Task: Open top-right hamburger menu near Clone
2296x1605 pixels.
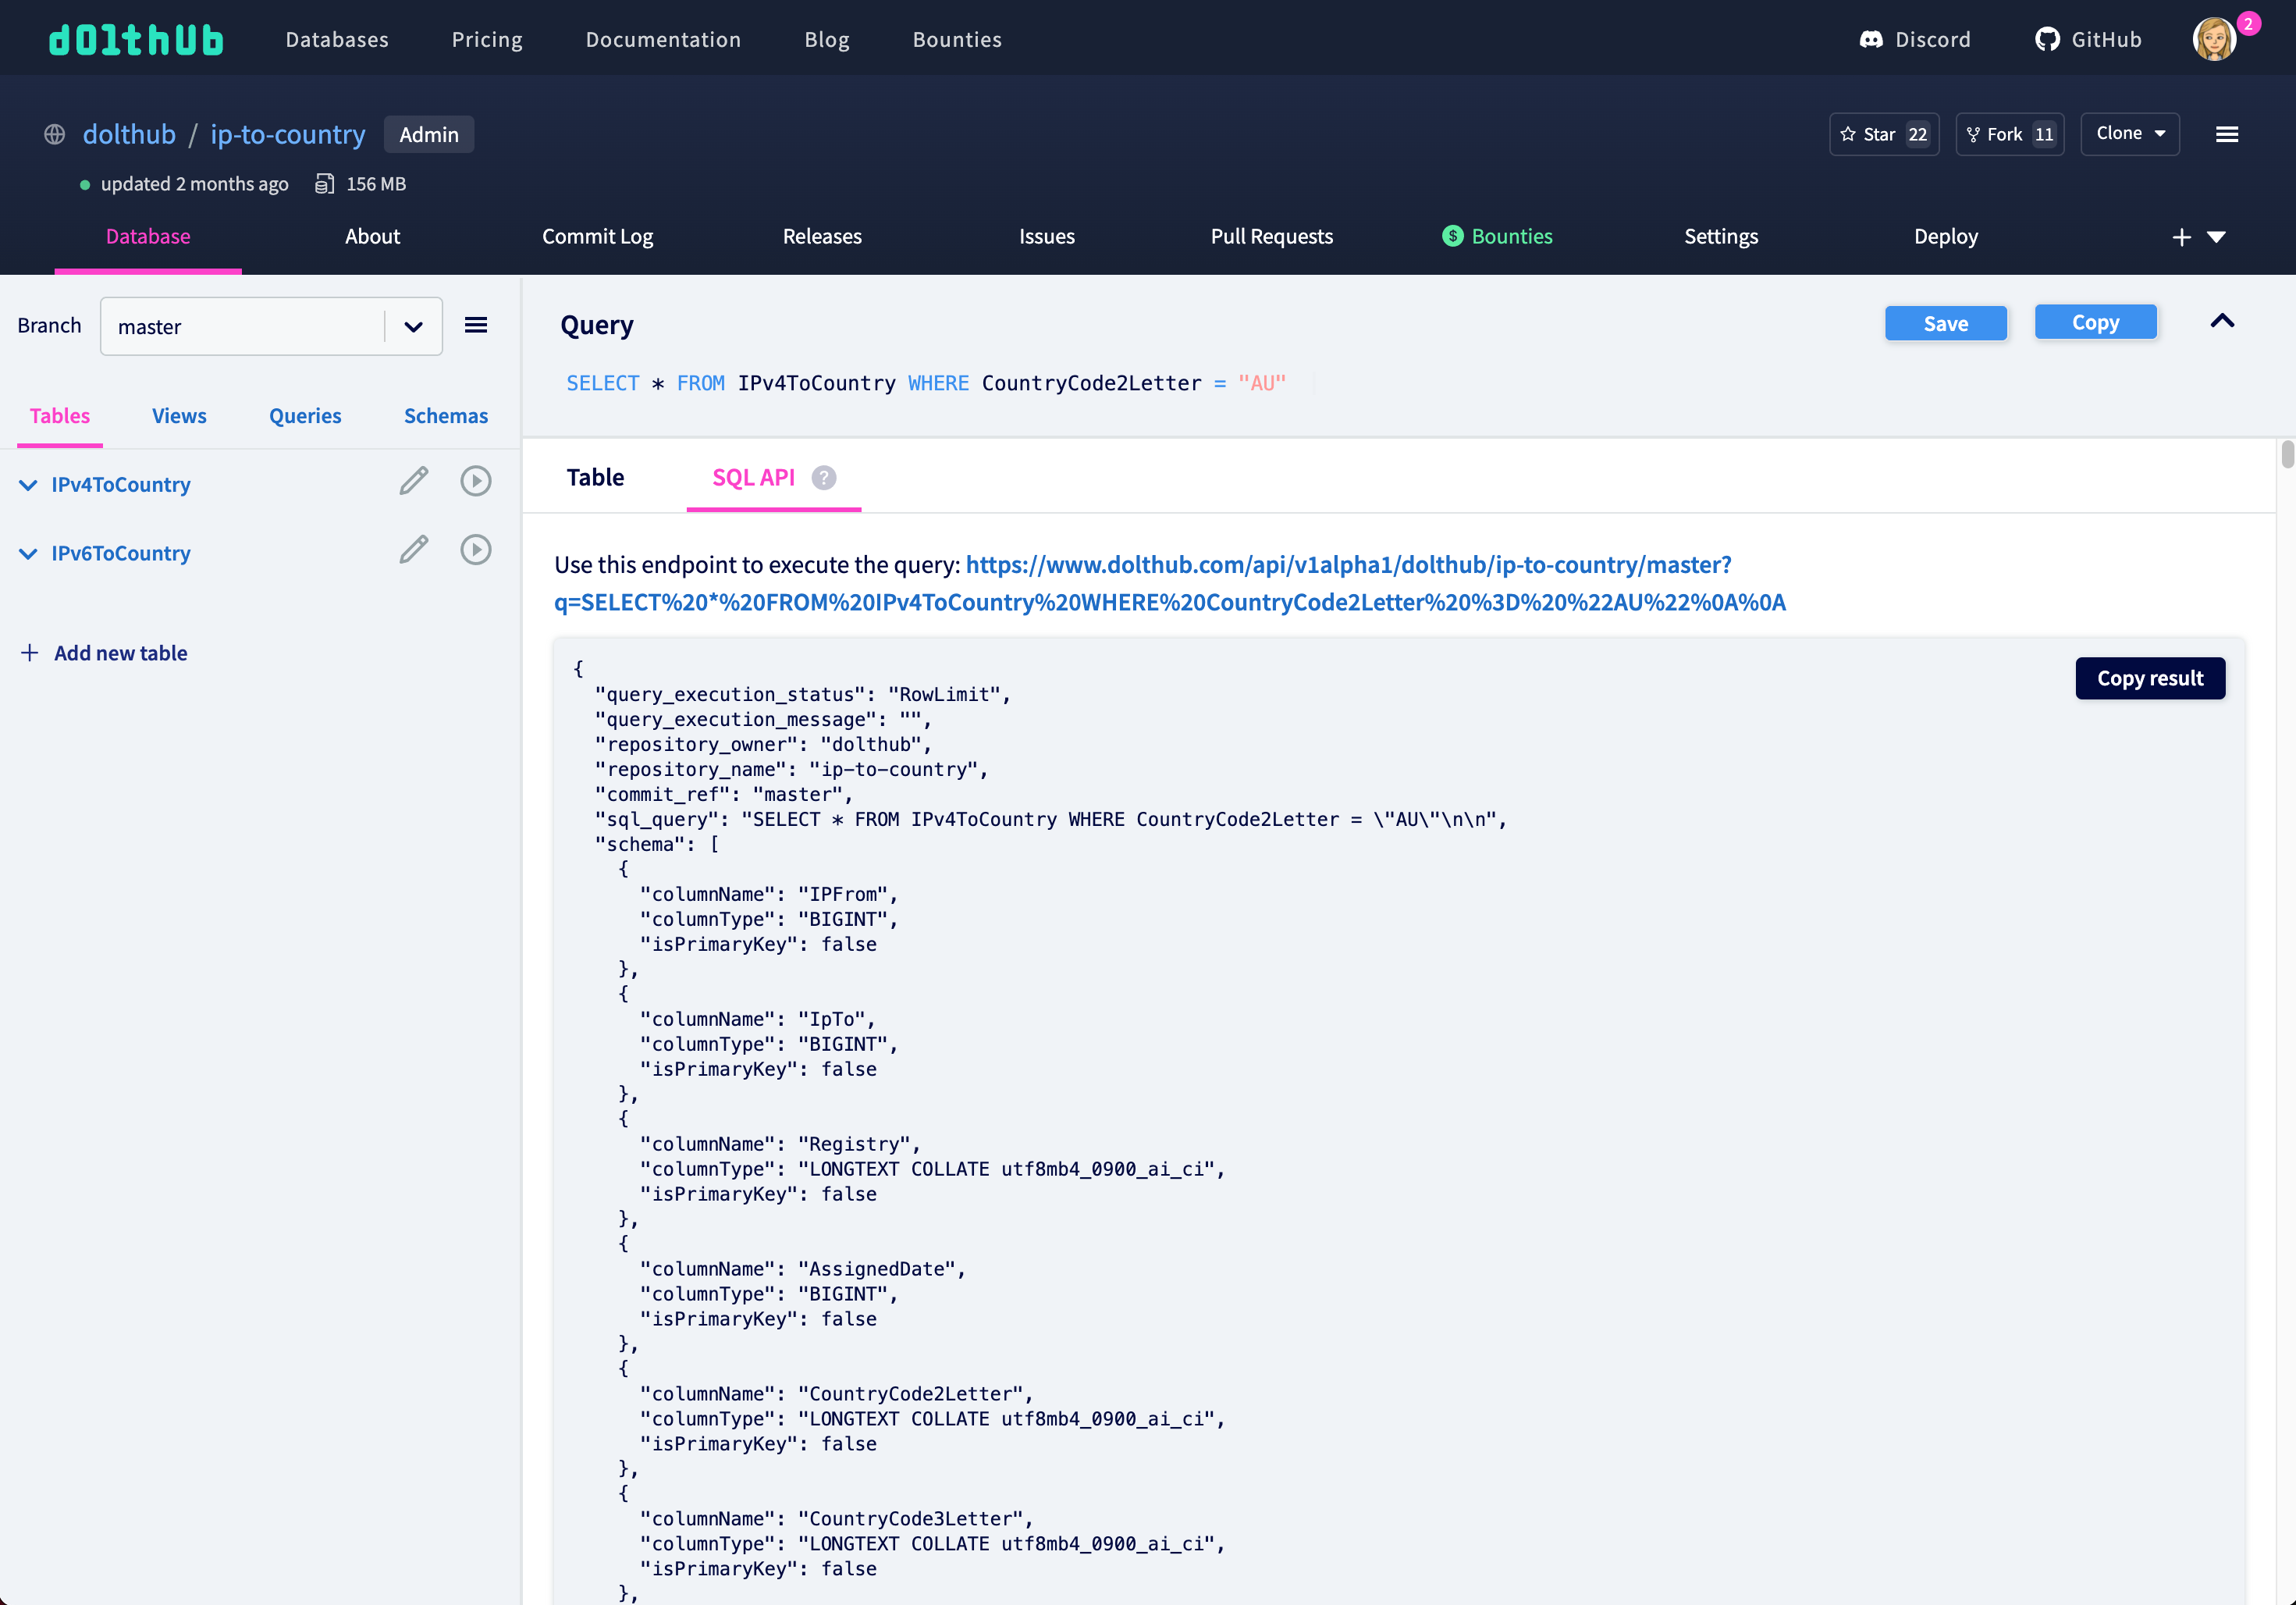Action: (2226, 134)
